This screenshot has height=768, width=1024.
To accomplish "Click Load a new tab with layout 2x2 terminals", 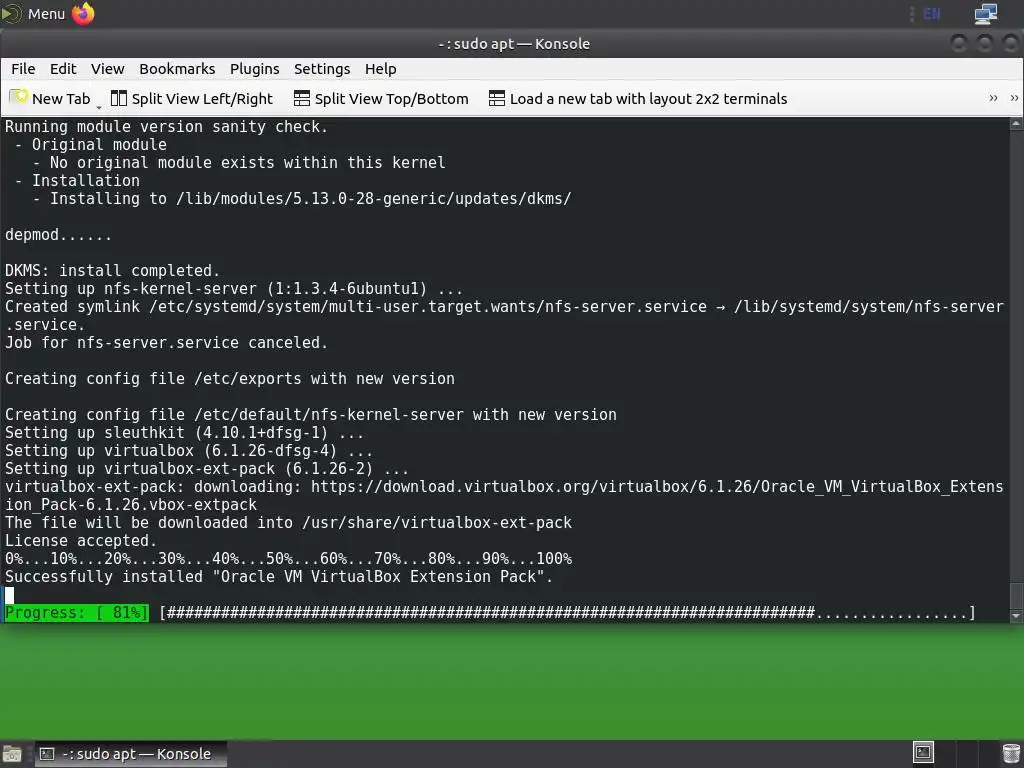I will tap(648, 99).
